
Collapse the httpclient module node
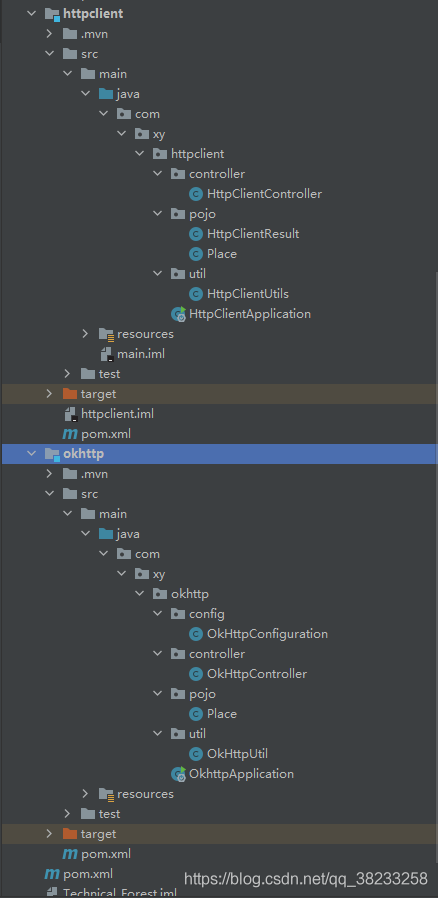[x=31, y=14]
